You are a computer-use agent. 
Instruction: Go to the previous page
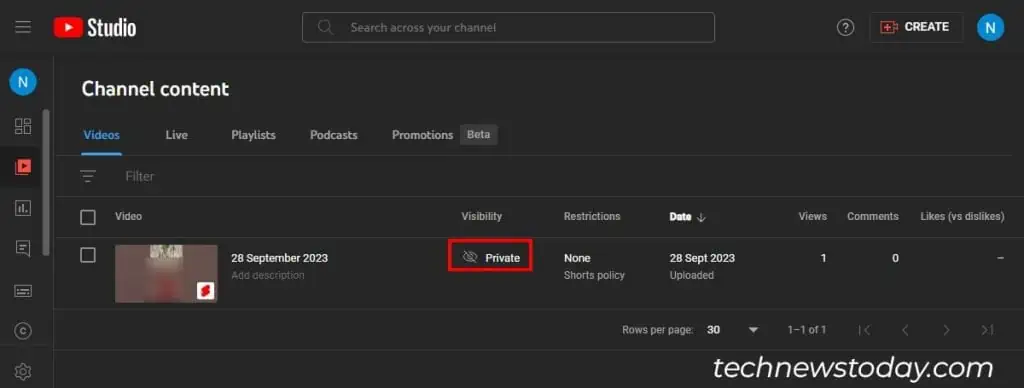pos(905,330)
